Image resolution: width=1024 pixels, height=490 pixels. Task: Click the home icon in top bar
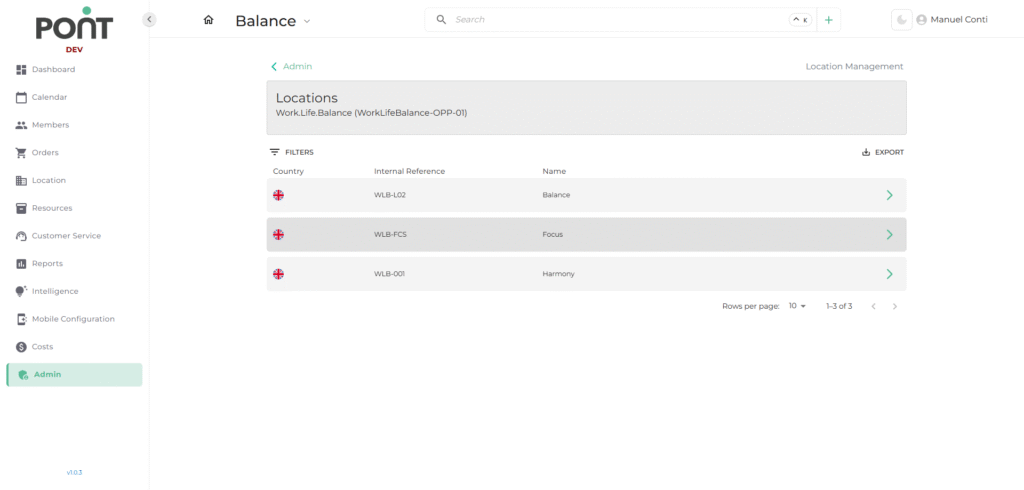click(208, 20)
